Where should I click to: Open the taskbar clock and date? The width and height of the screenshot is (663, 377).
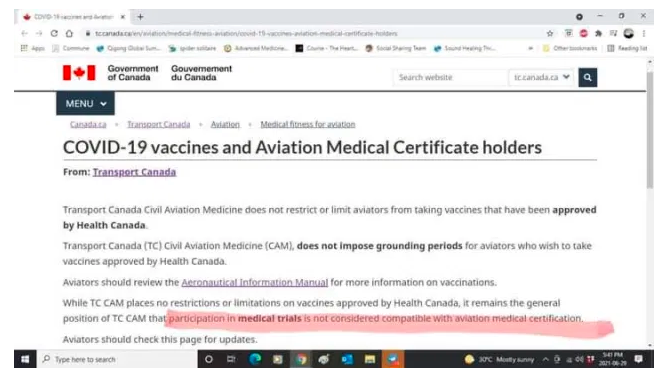coord(612,359)
